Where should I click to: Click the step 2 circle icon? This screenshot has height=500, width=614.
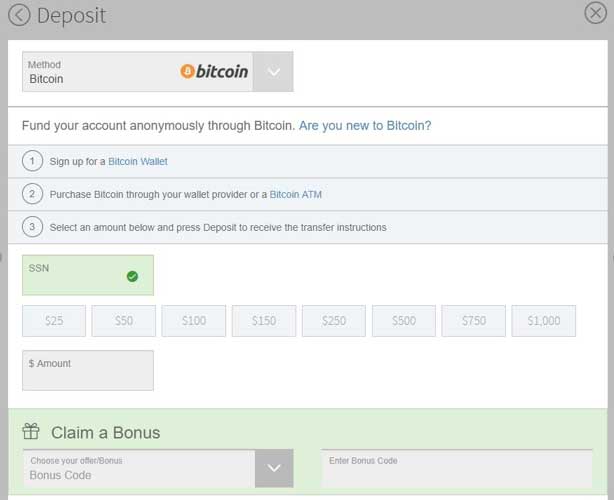[33, 194]
